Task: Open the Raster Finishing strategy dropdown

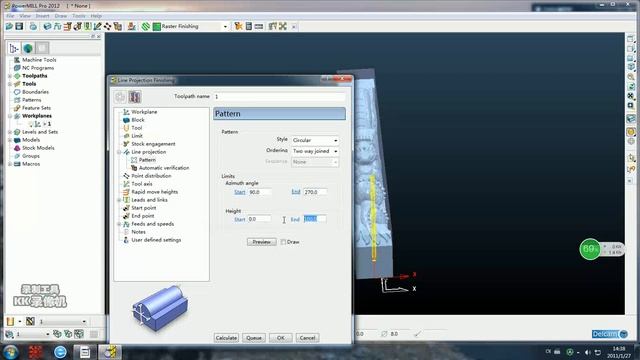Action: (225, 27)
